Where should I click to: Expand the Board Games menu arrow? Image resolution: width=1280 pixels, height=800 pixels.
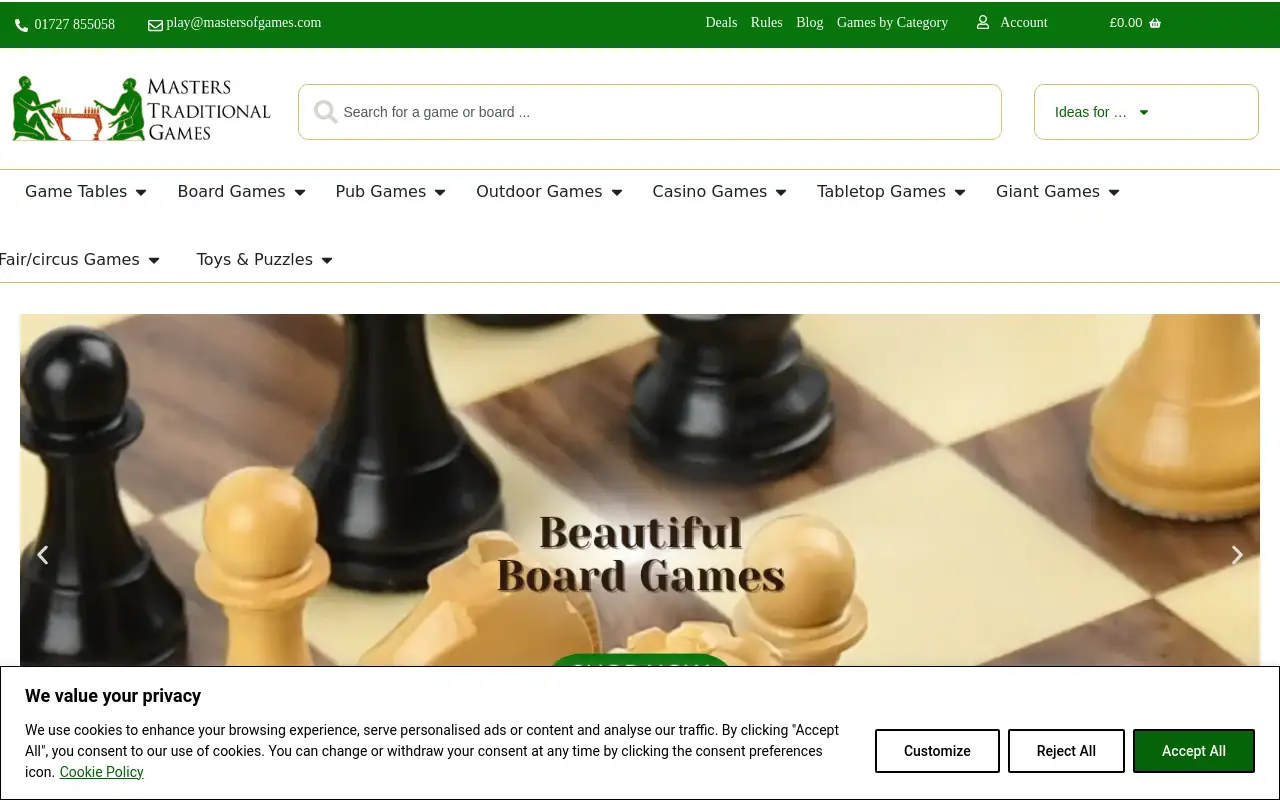point(299,192)
